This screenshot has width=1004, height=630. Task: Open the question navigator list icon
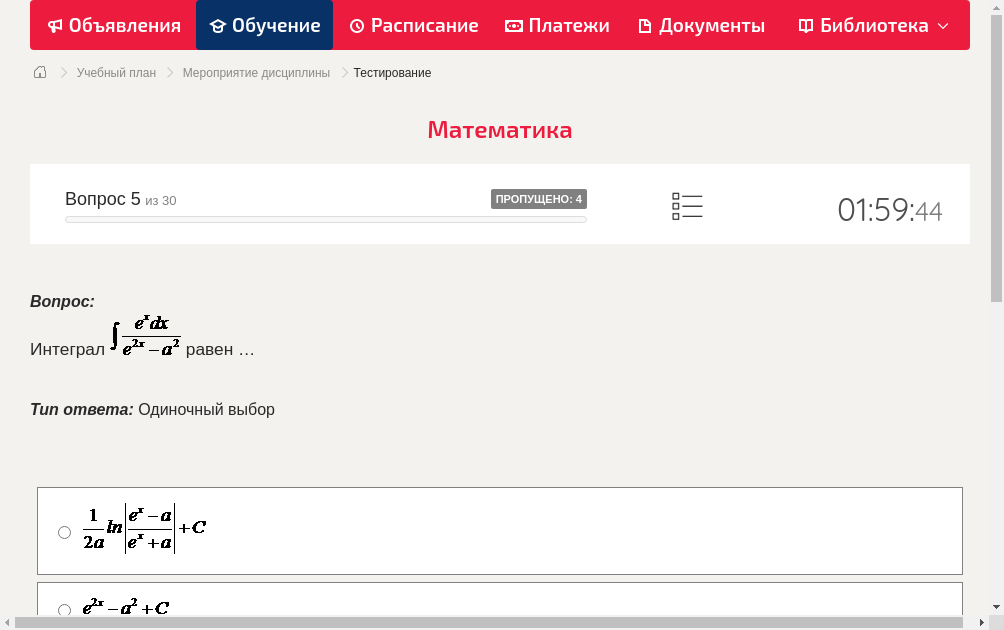point(687,205)
